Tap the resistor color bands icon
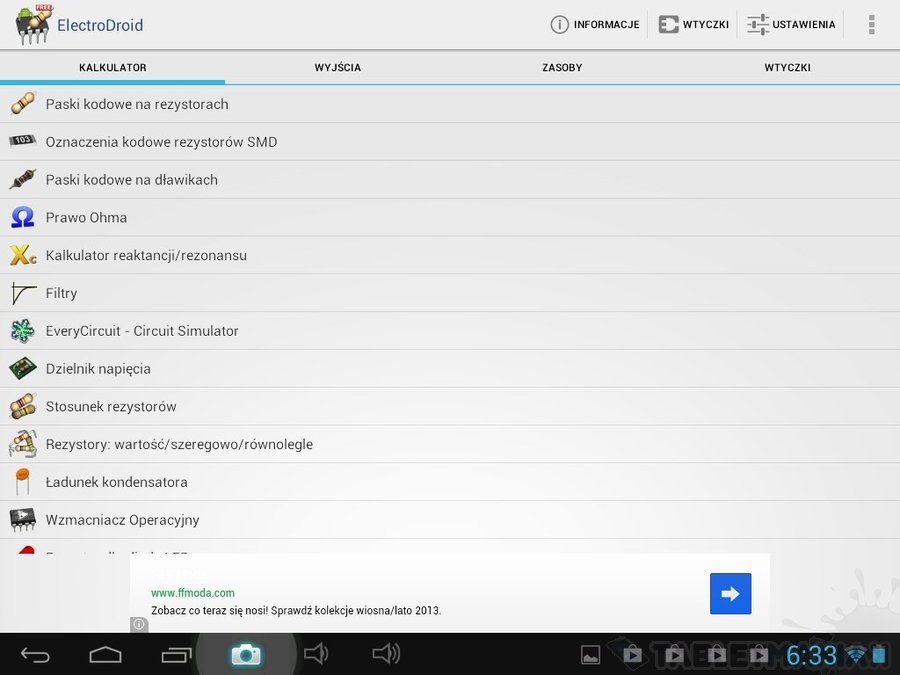900x675 pixels. tap(22, 104)
